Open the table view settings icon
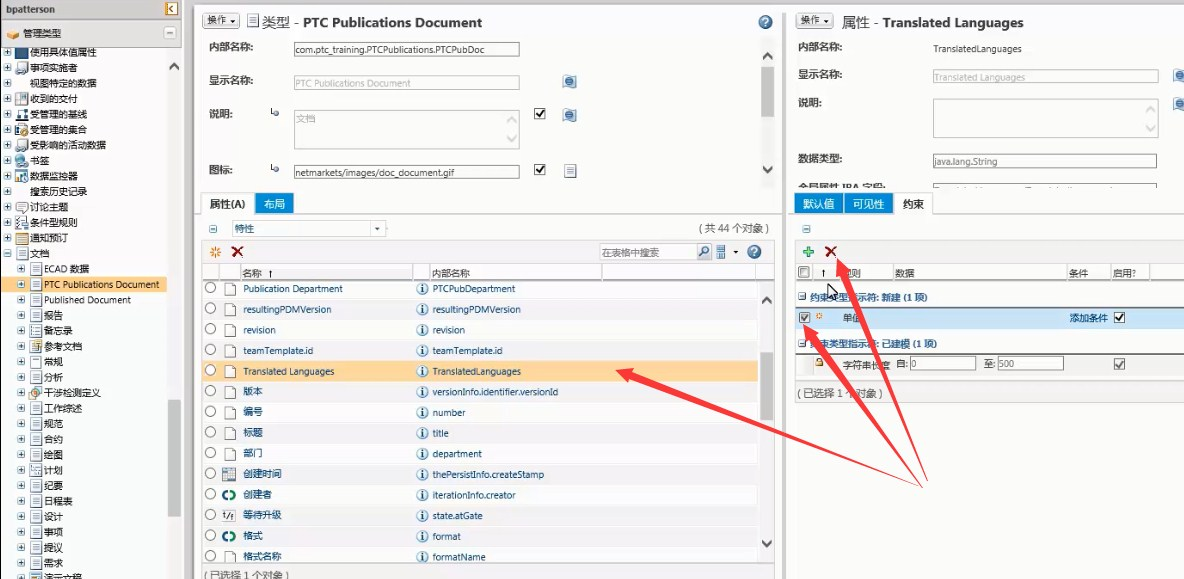Screen dimensions: 1184x579 pos(721,252)
